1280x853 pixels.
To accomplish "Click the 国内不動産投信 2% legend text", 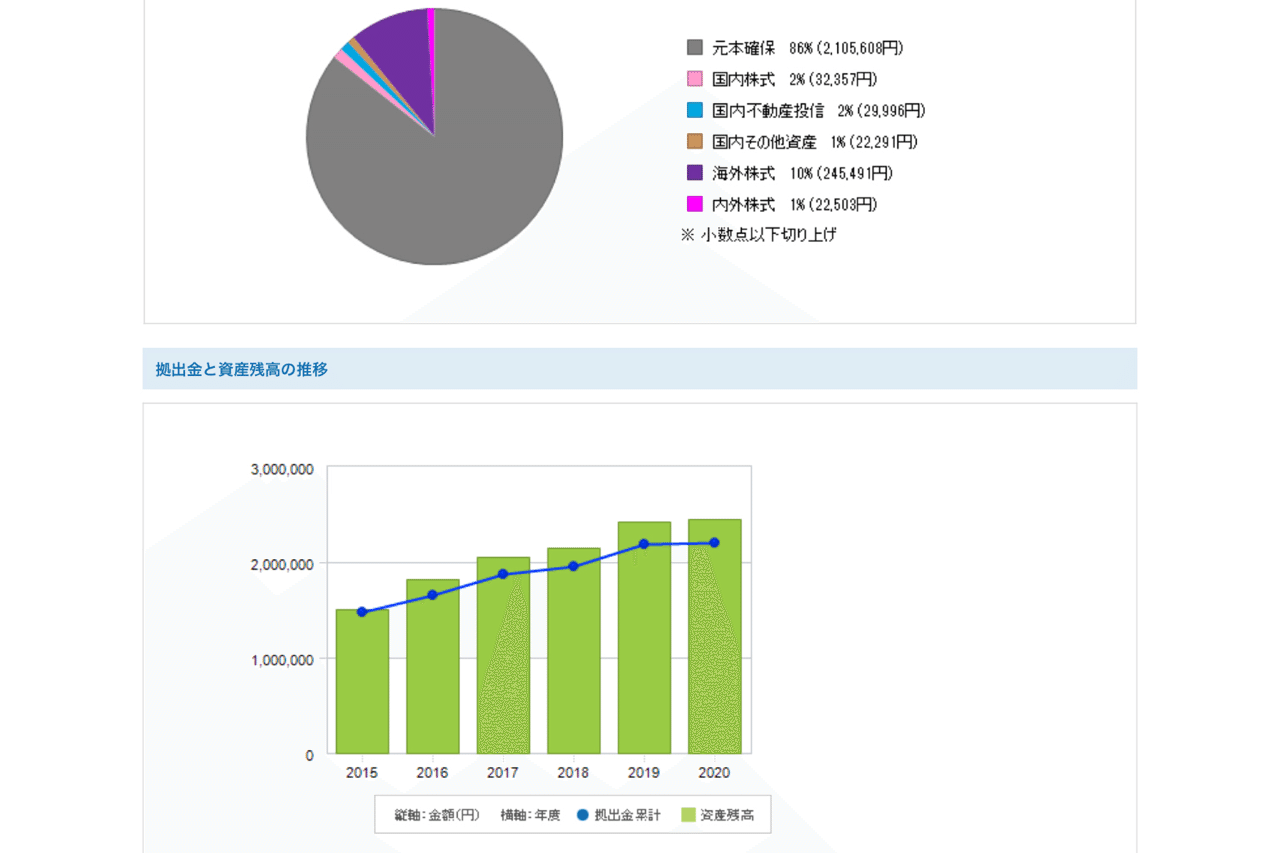I will point(819,110).
